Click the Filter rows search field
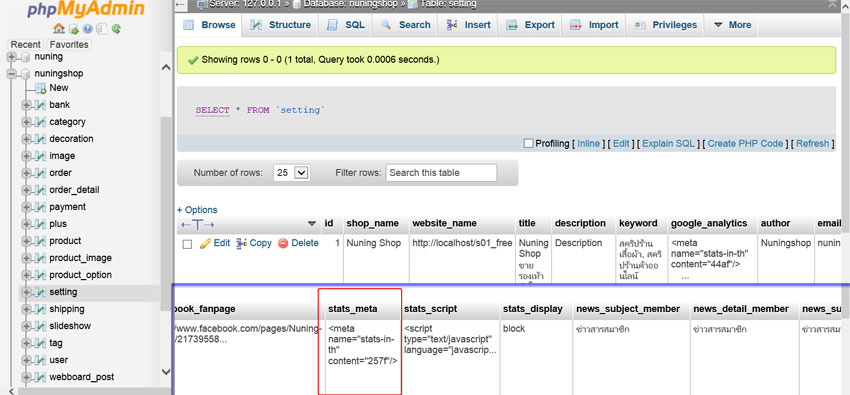 pos(441,173)
